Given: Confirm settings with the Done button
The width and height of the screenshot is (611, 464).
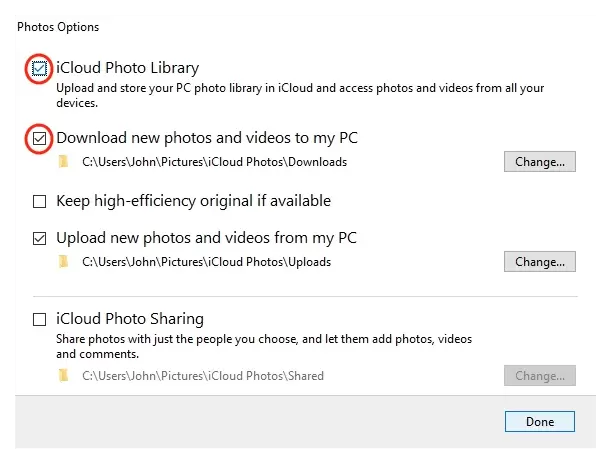Looking at the screenshot, I should coord(539,422).
